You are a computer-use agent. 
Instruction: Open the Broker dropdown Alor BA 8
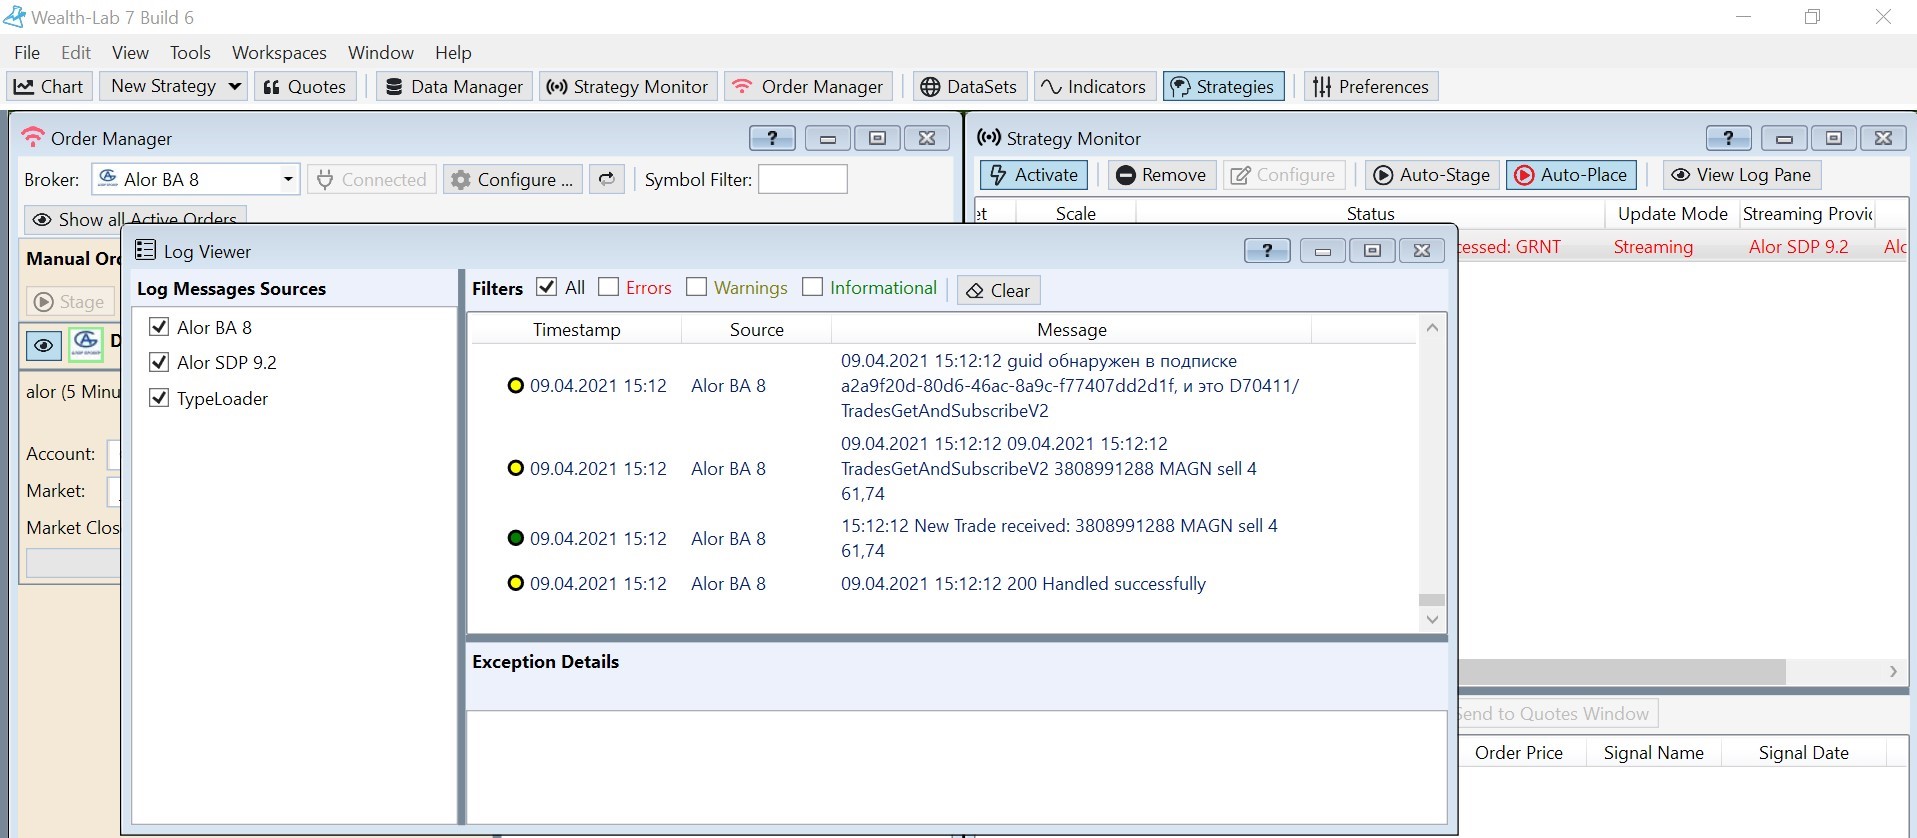[x=195, y=179]
